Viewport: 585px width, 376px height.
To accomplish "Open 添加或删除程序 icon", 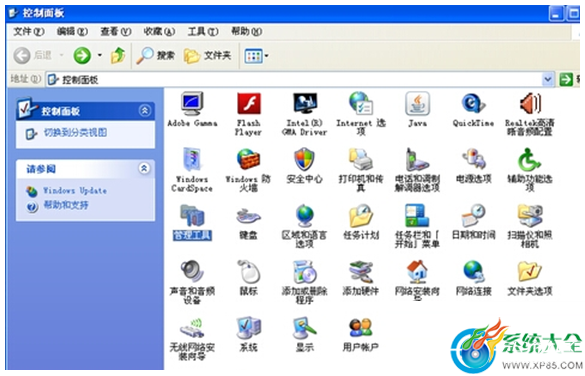I will pos(305,272).
